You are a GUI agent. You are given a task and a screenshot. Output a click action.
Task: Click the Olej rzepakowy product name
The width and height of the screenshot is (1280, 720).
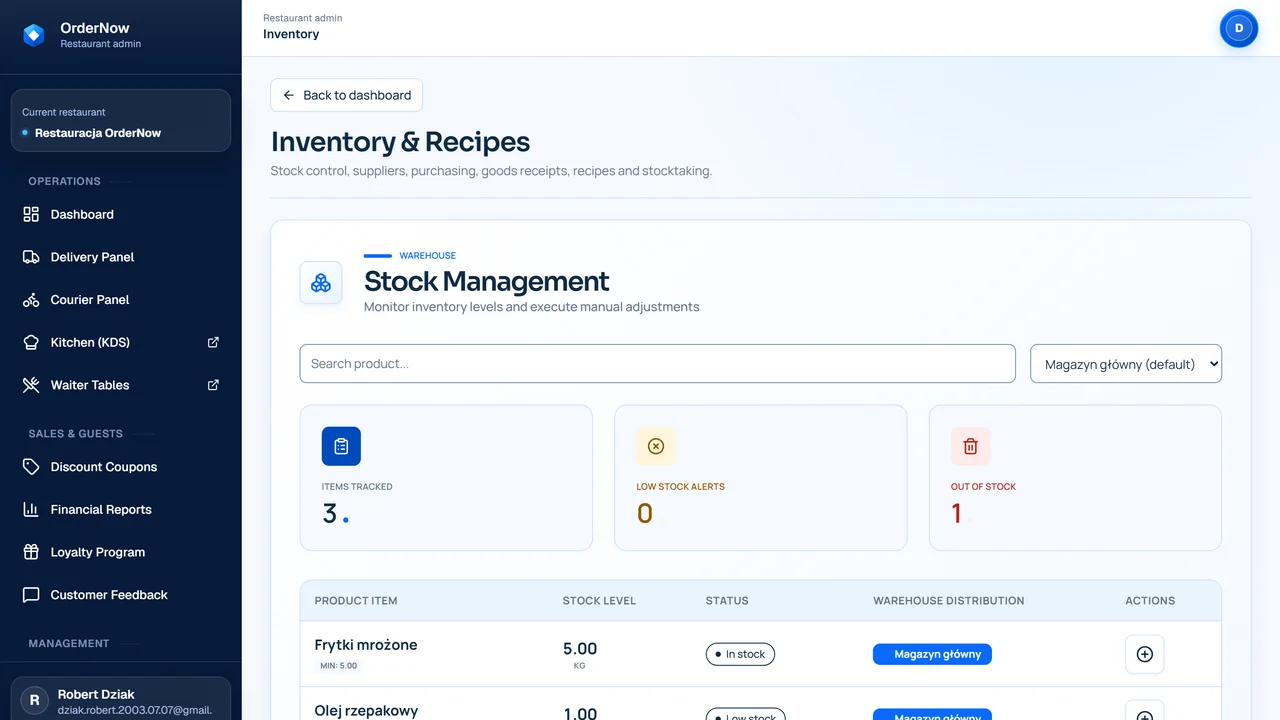(366, 711)
